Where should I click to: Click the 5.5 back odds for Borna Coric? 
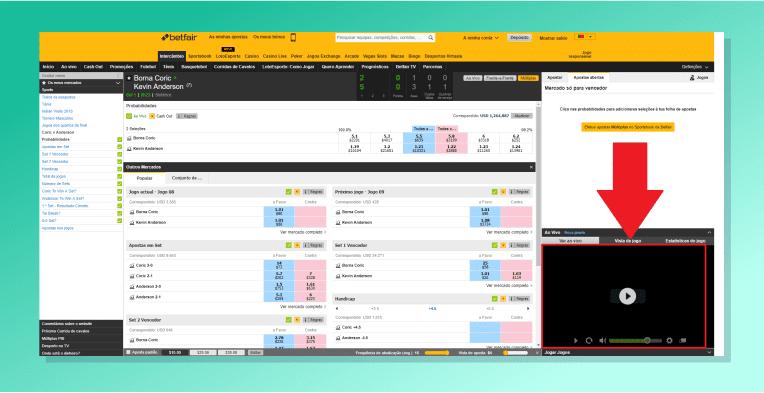[x=419, y=138]
